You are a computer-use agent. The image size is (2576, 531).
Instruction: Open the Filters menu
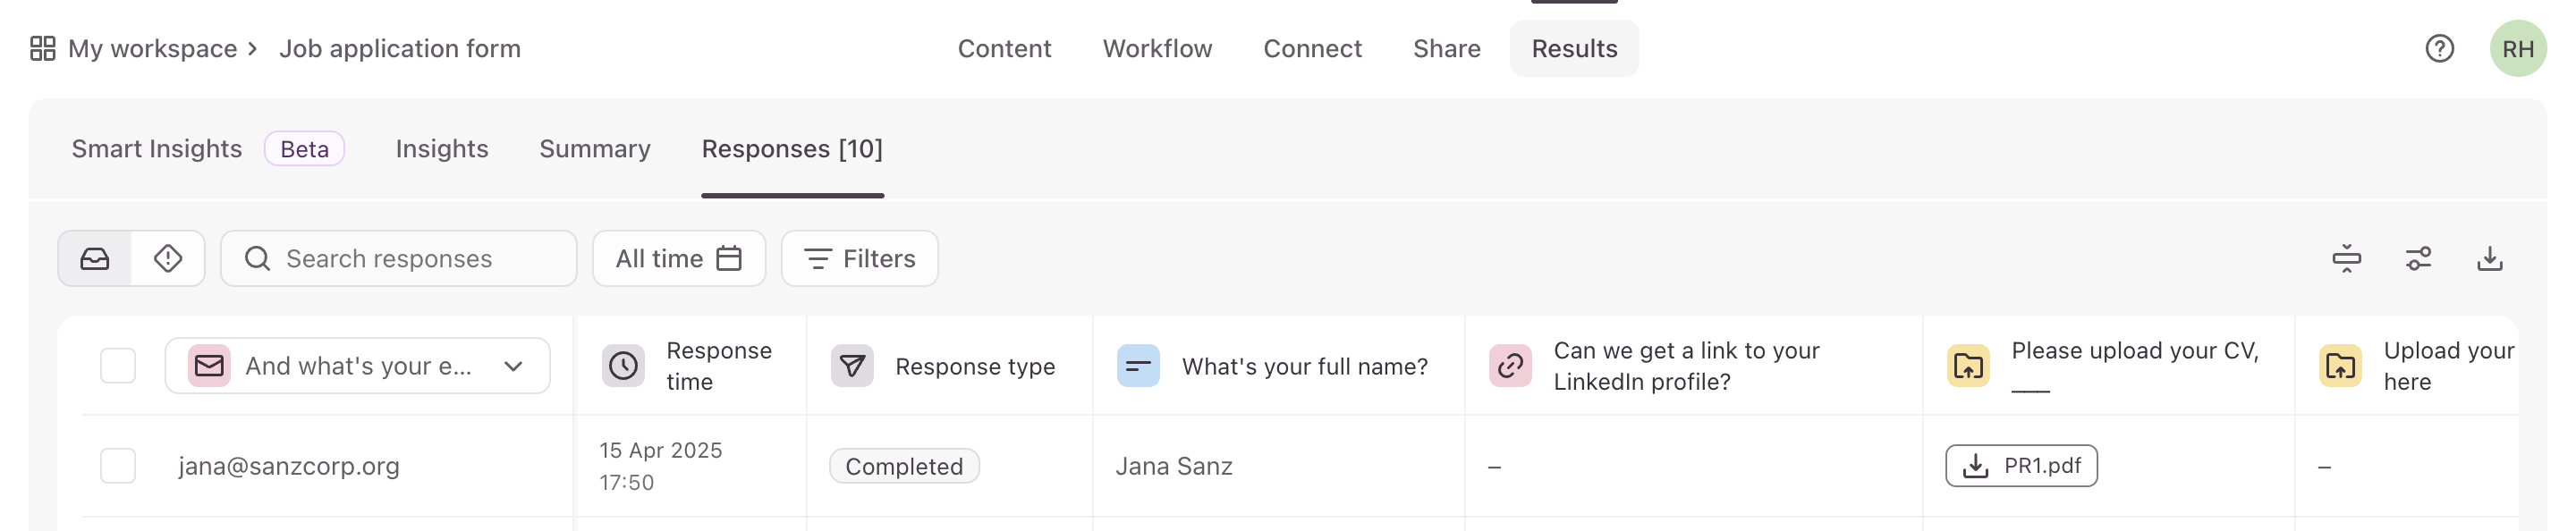pos(860,259)
